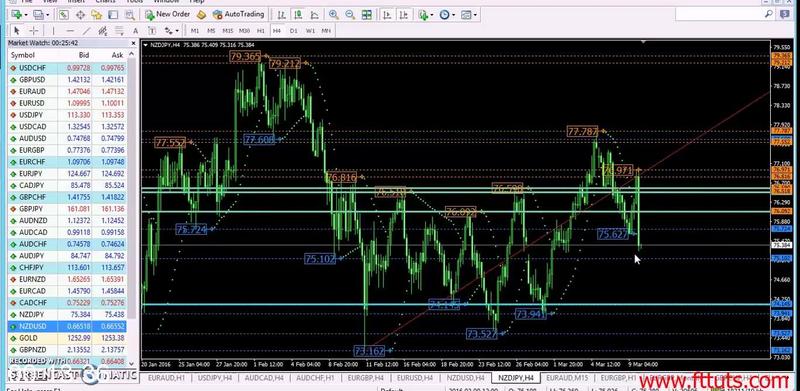Expand the Periods dropdown arrow
Screen dimensions: 800x391
453,15
